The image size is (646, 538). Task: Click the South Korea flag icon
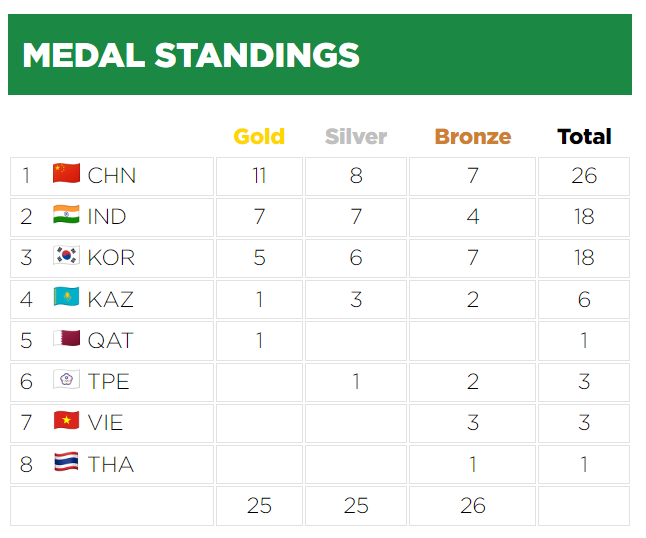pos(66,256)
